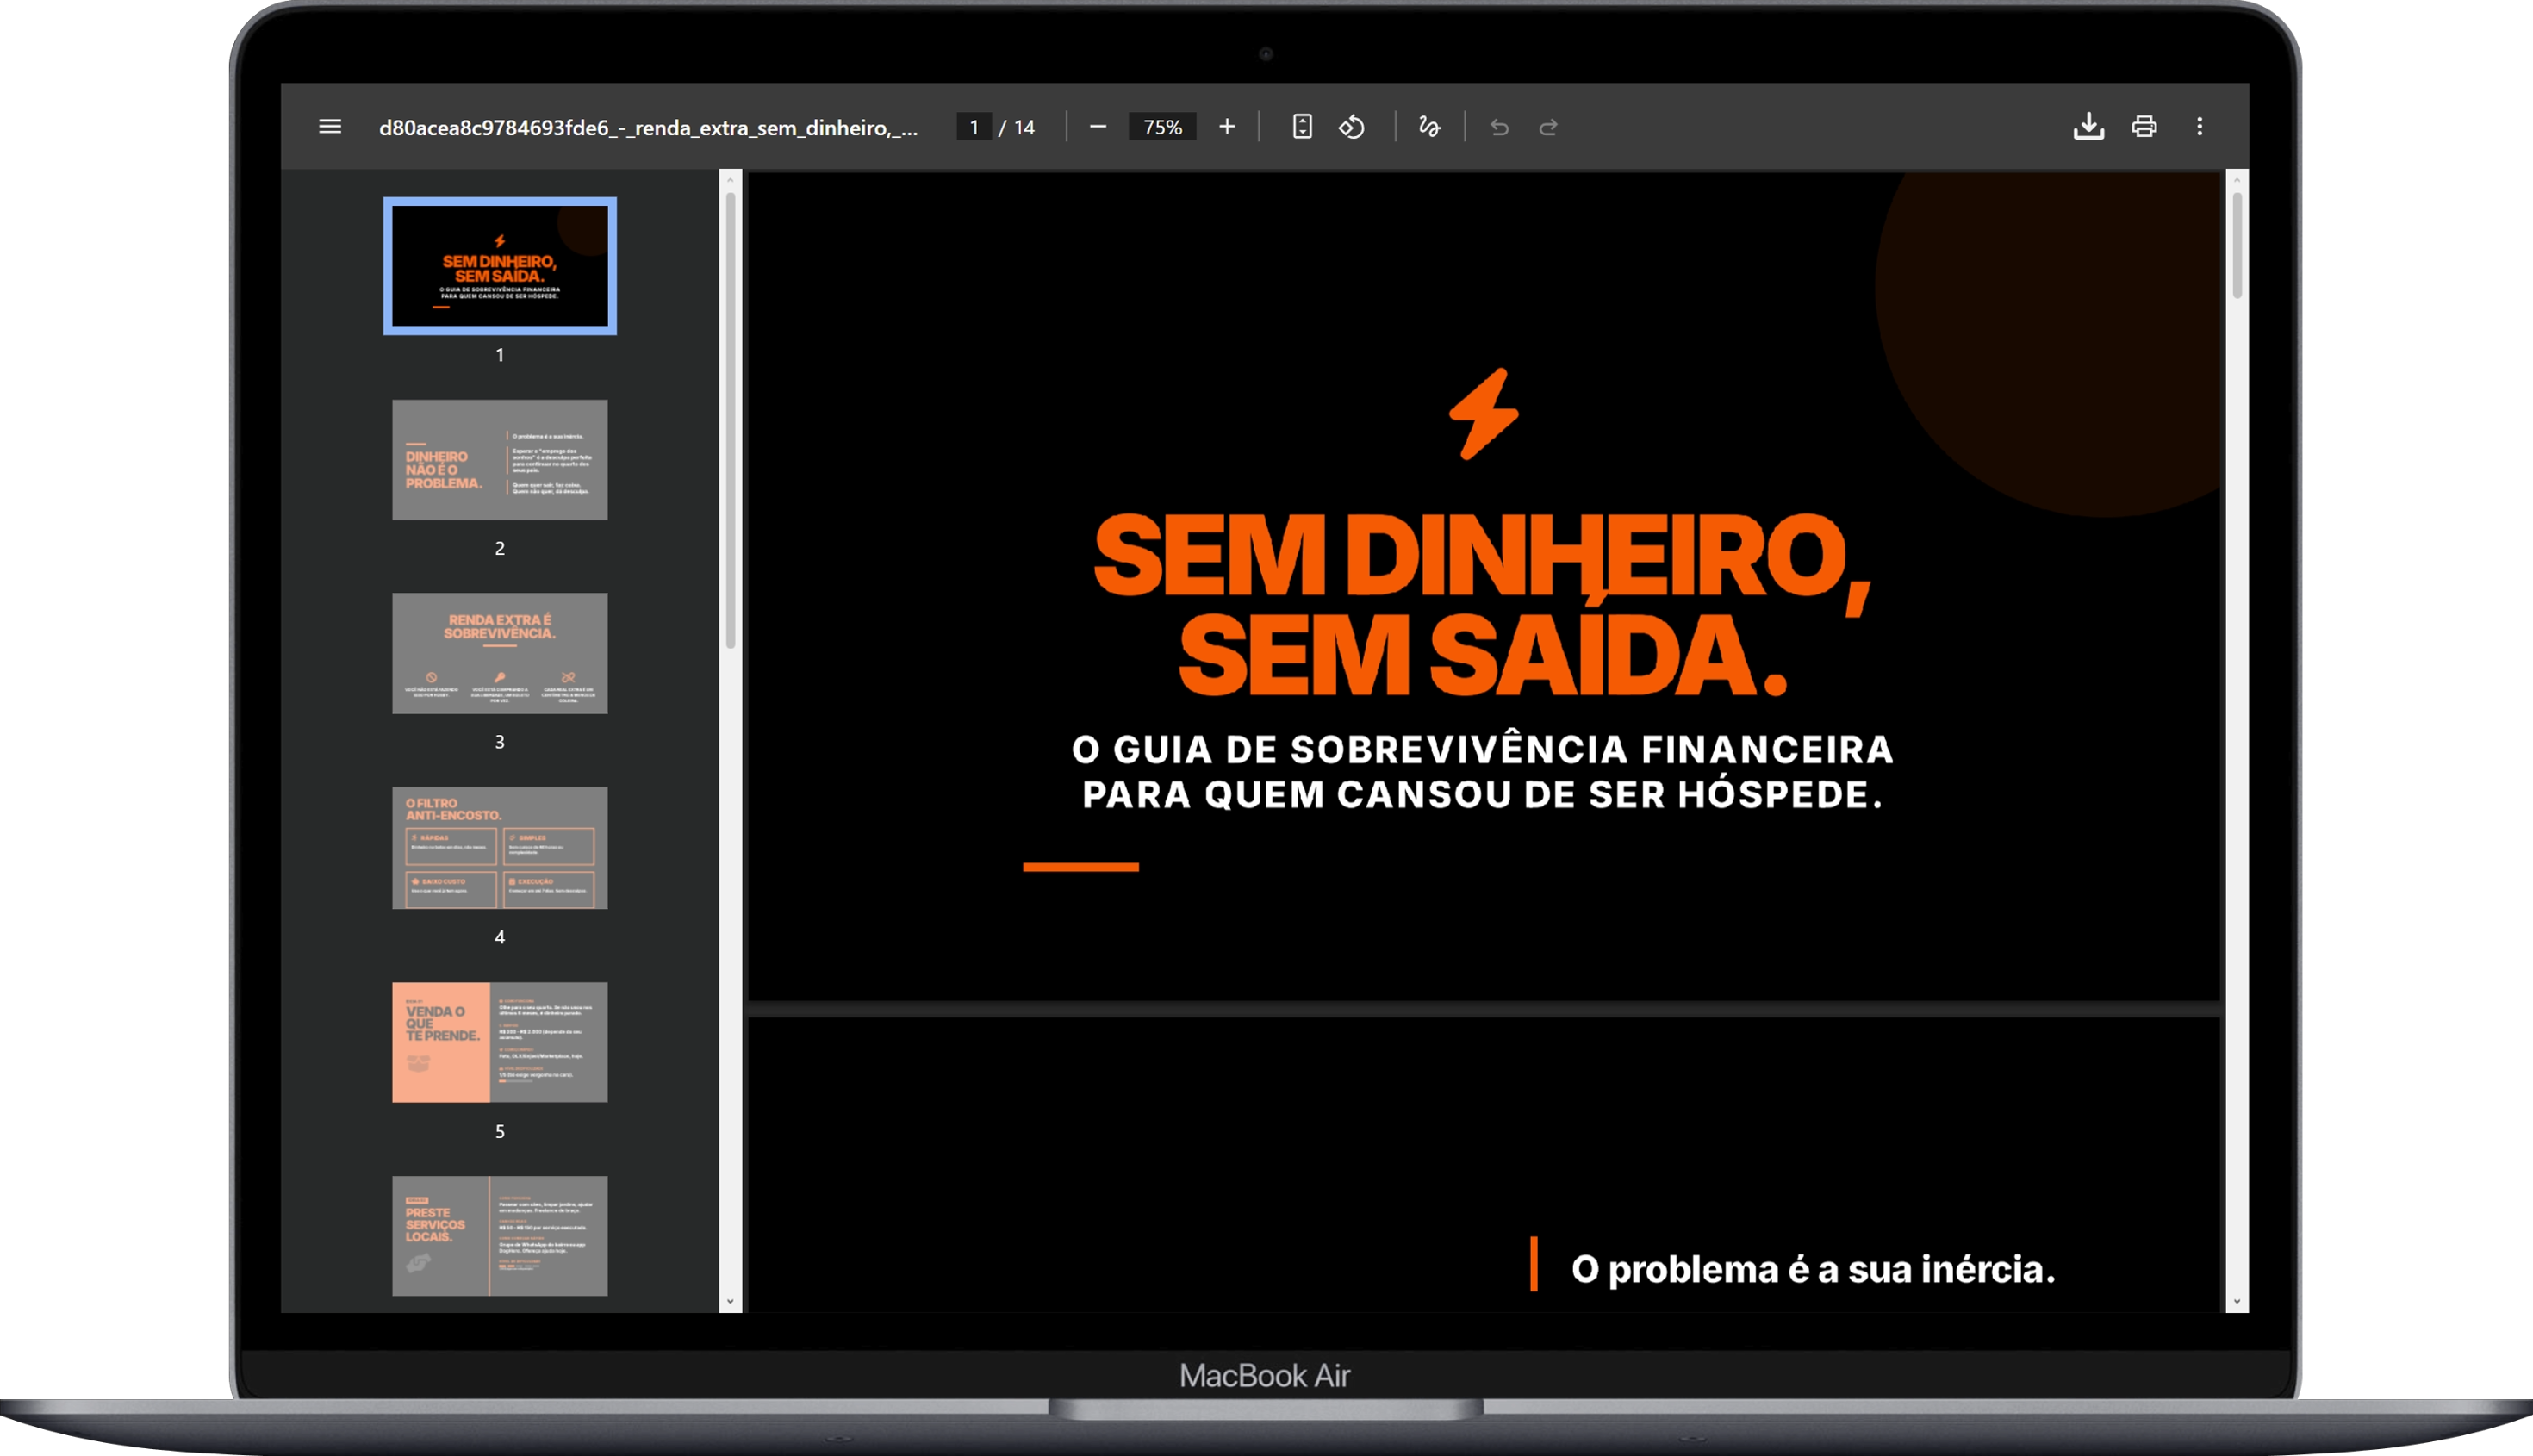The height and width of the screenshot is (1456, 2533).
Task: Edit the 75% zoom level field
Action: pos(1161,126)
